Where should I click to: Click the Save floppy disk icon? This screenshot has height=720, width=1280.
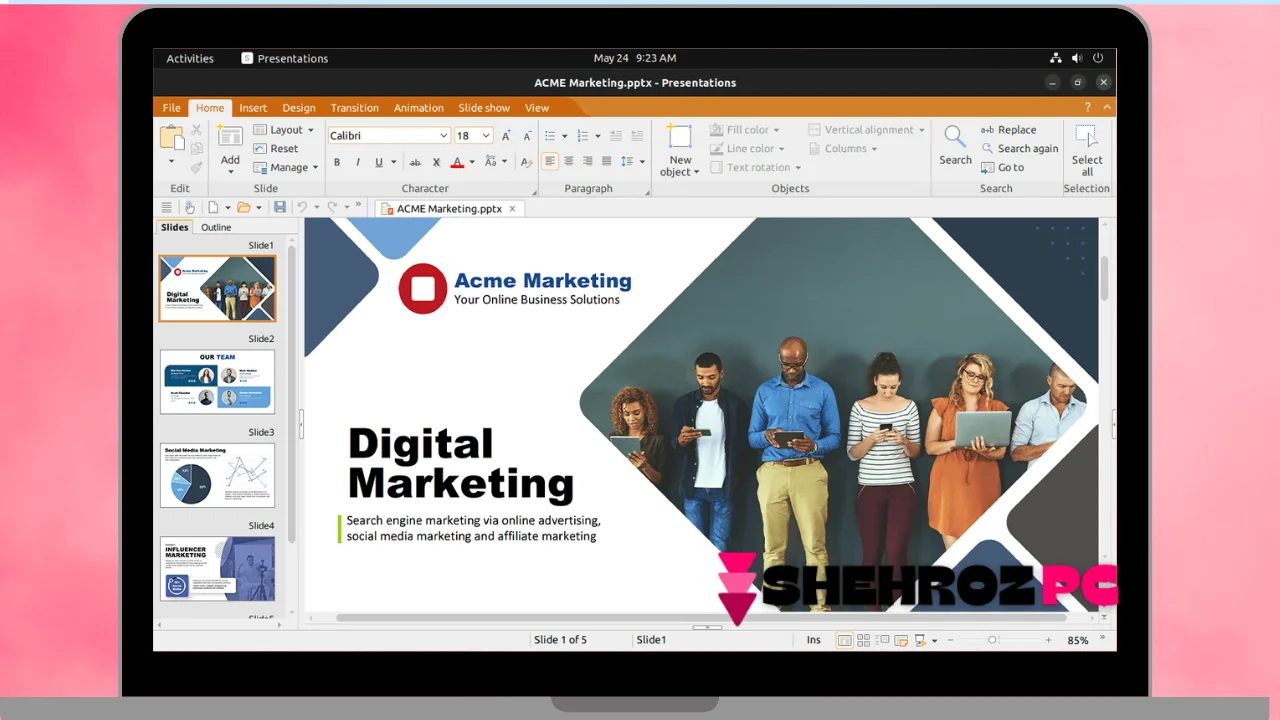280,207
